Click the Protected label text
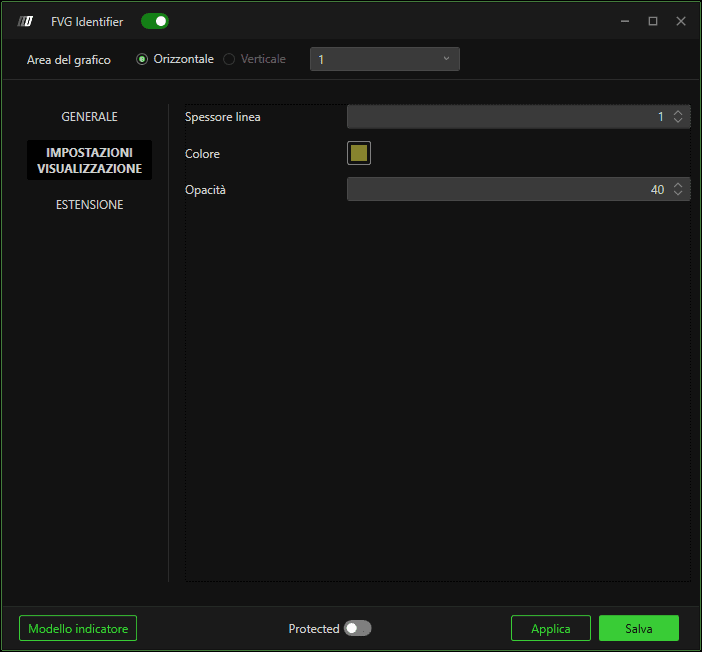The image size is (702, 652). (x=314, y=629)
